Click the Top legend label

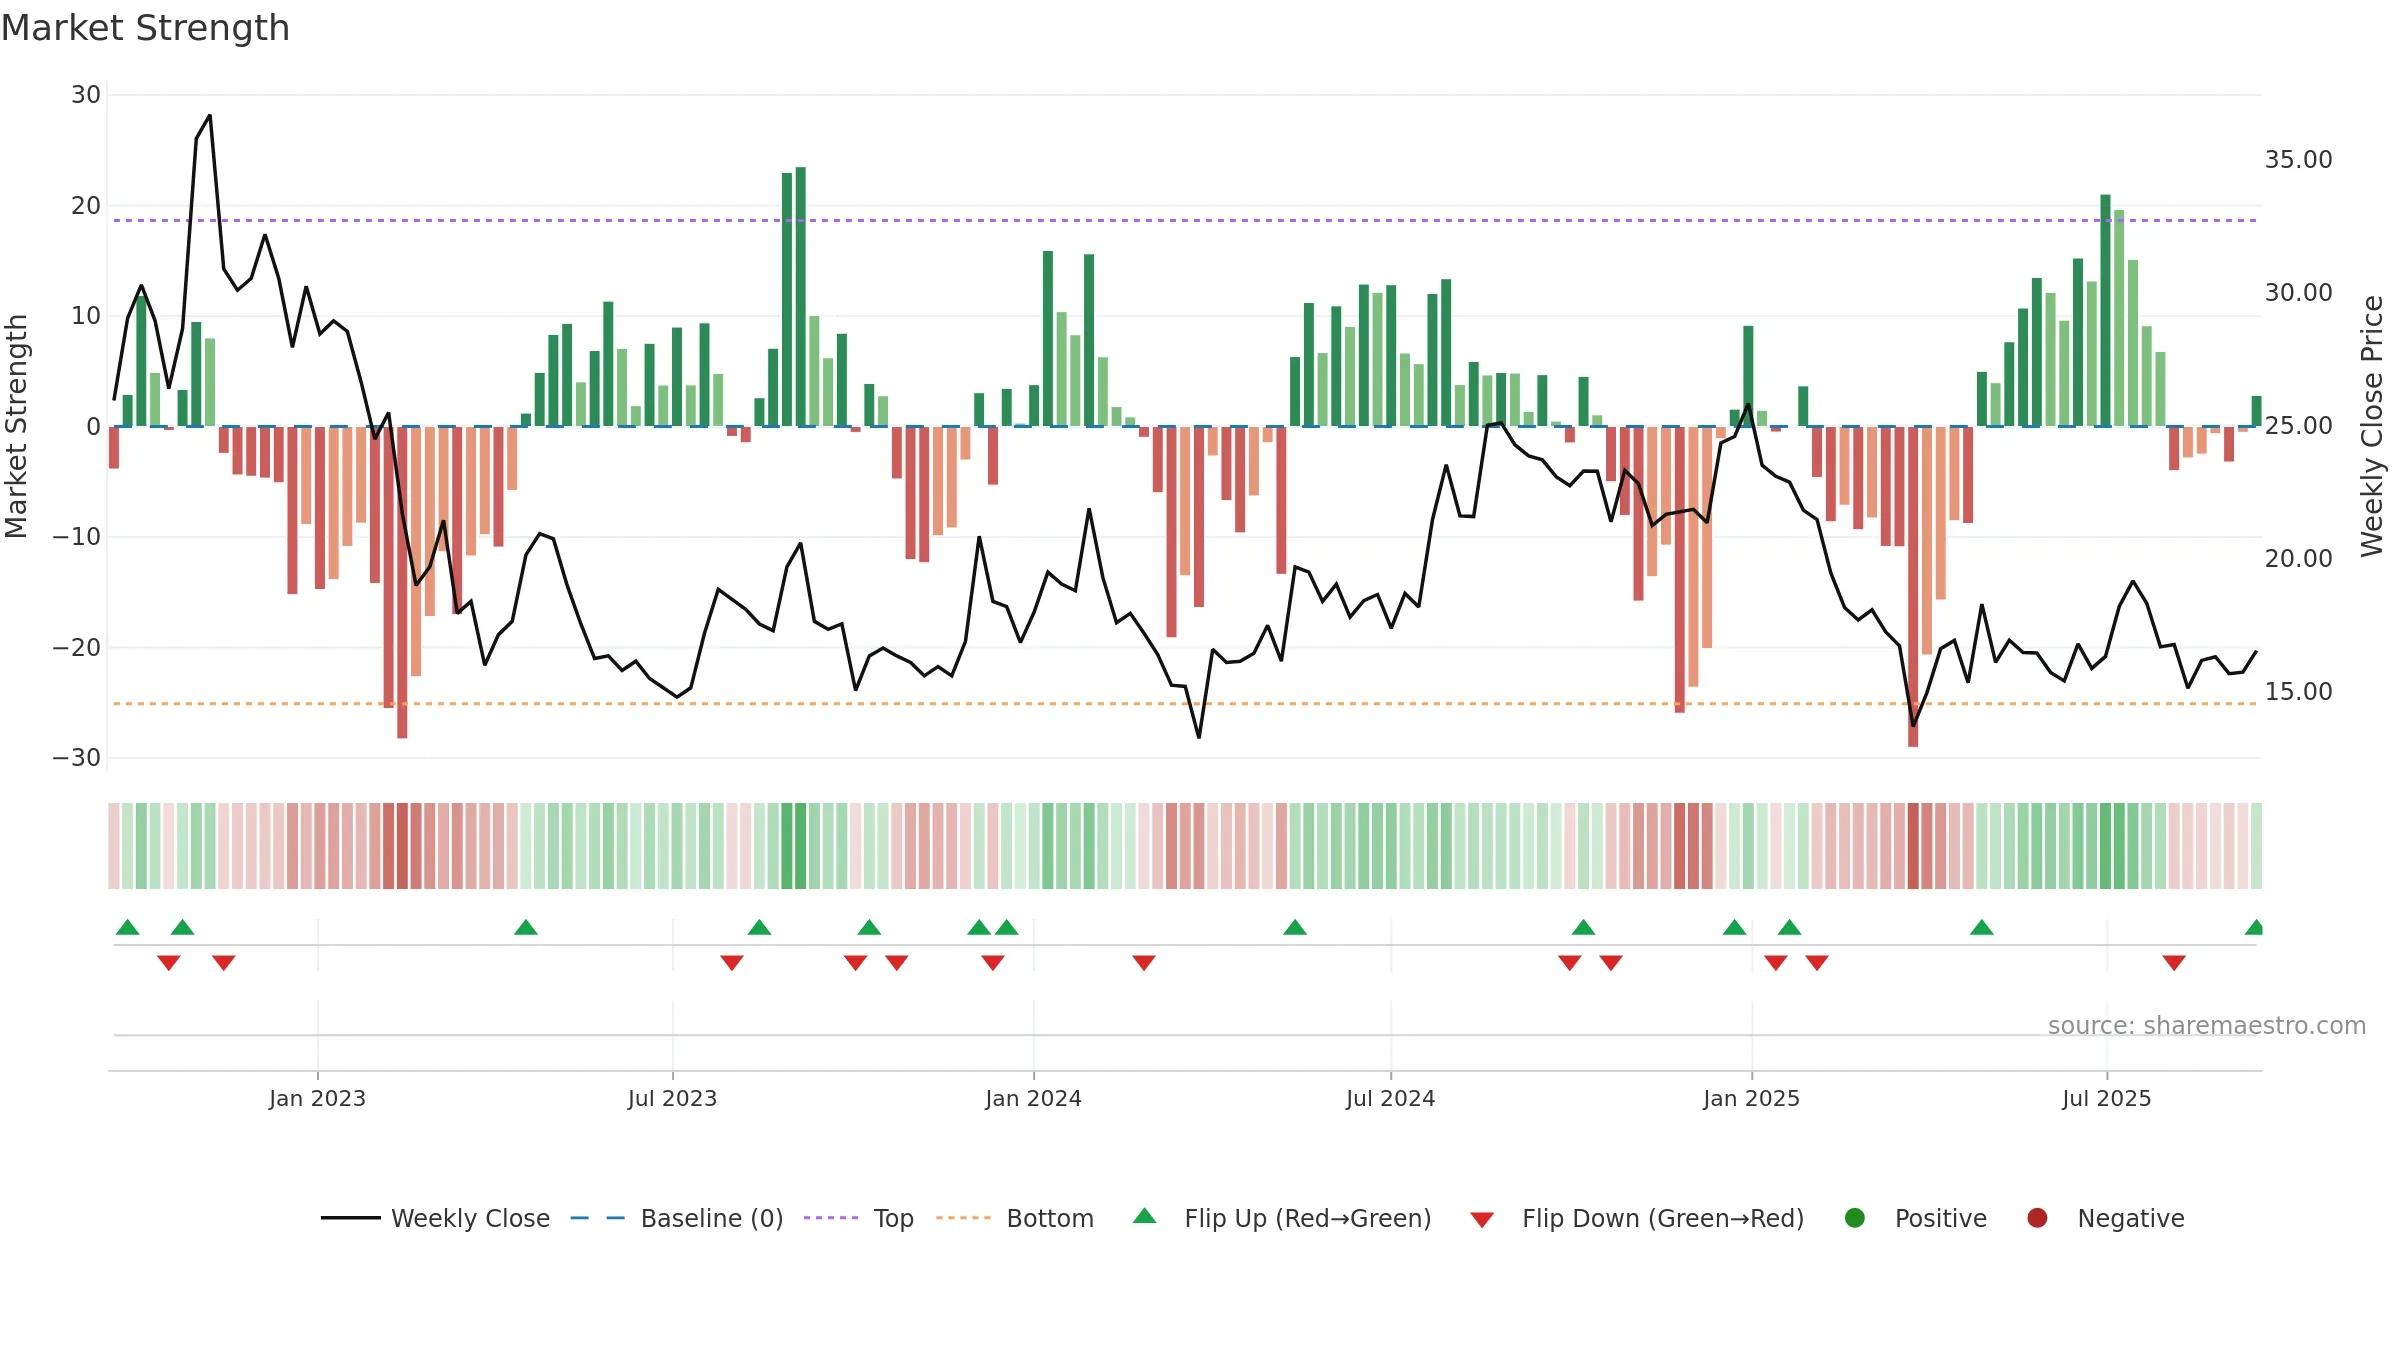click(893, 1218)
